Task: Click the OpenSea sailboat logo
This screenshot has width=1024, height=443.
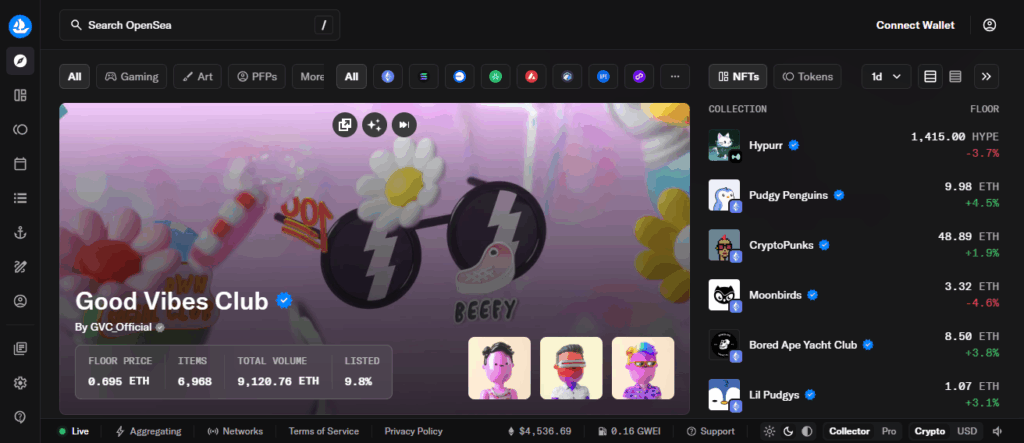Action: click(20, 24)
